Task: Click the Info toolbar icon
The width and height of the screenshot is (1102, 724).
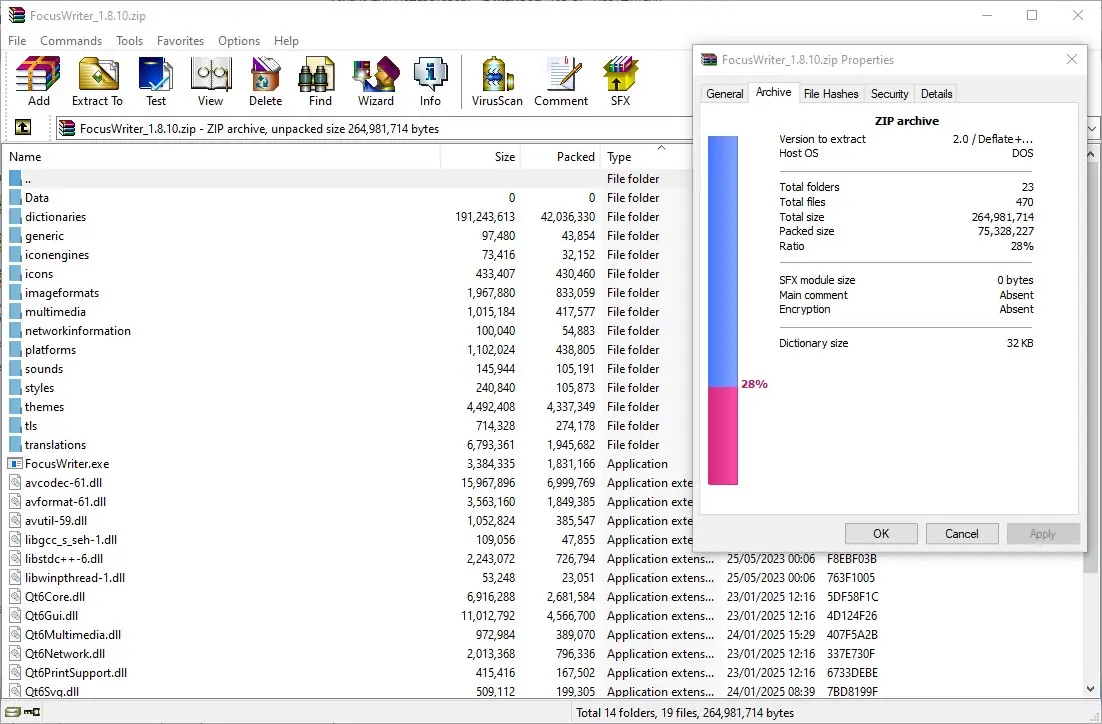Action: click(430, 82)
